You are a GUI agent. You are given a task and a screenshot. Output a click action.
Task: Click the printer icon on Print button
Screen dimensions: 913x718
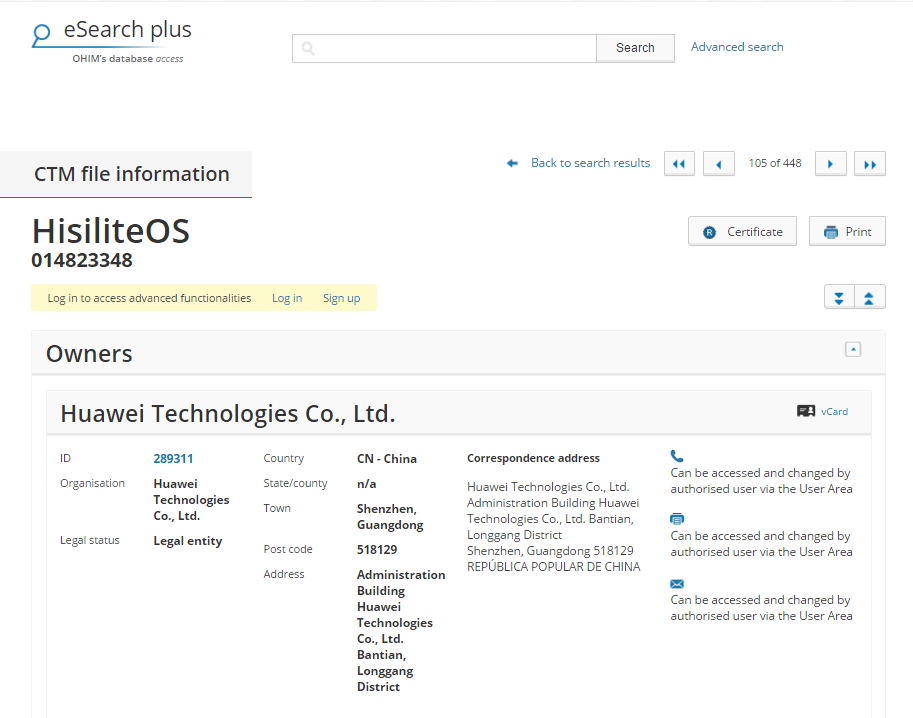click(830, 232)
